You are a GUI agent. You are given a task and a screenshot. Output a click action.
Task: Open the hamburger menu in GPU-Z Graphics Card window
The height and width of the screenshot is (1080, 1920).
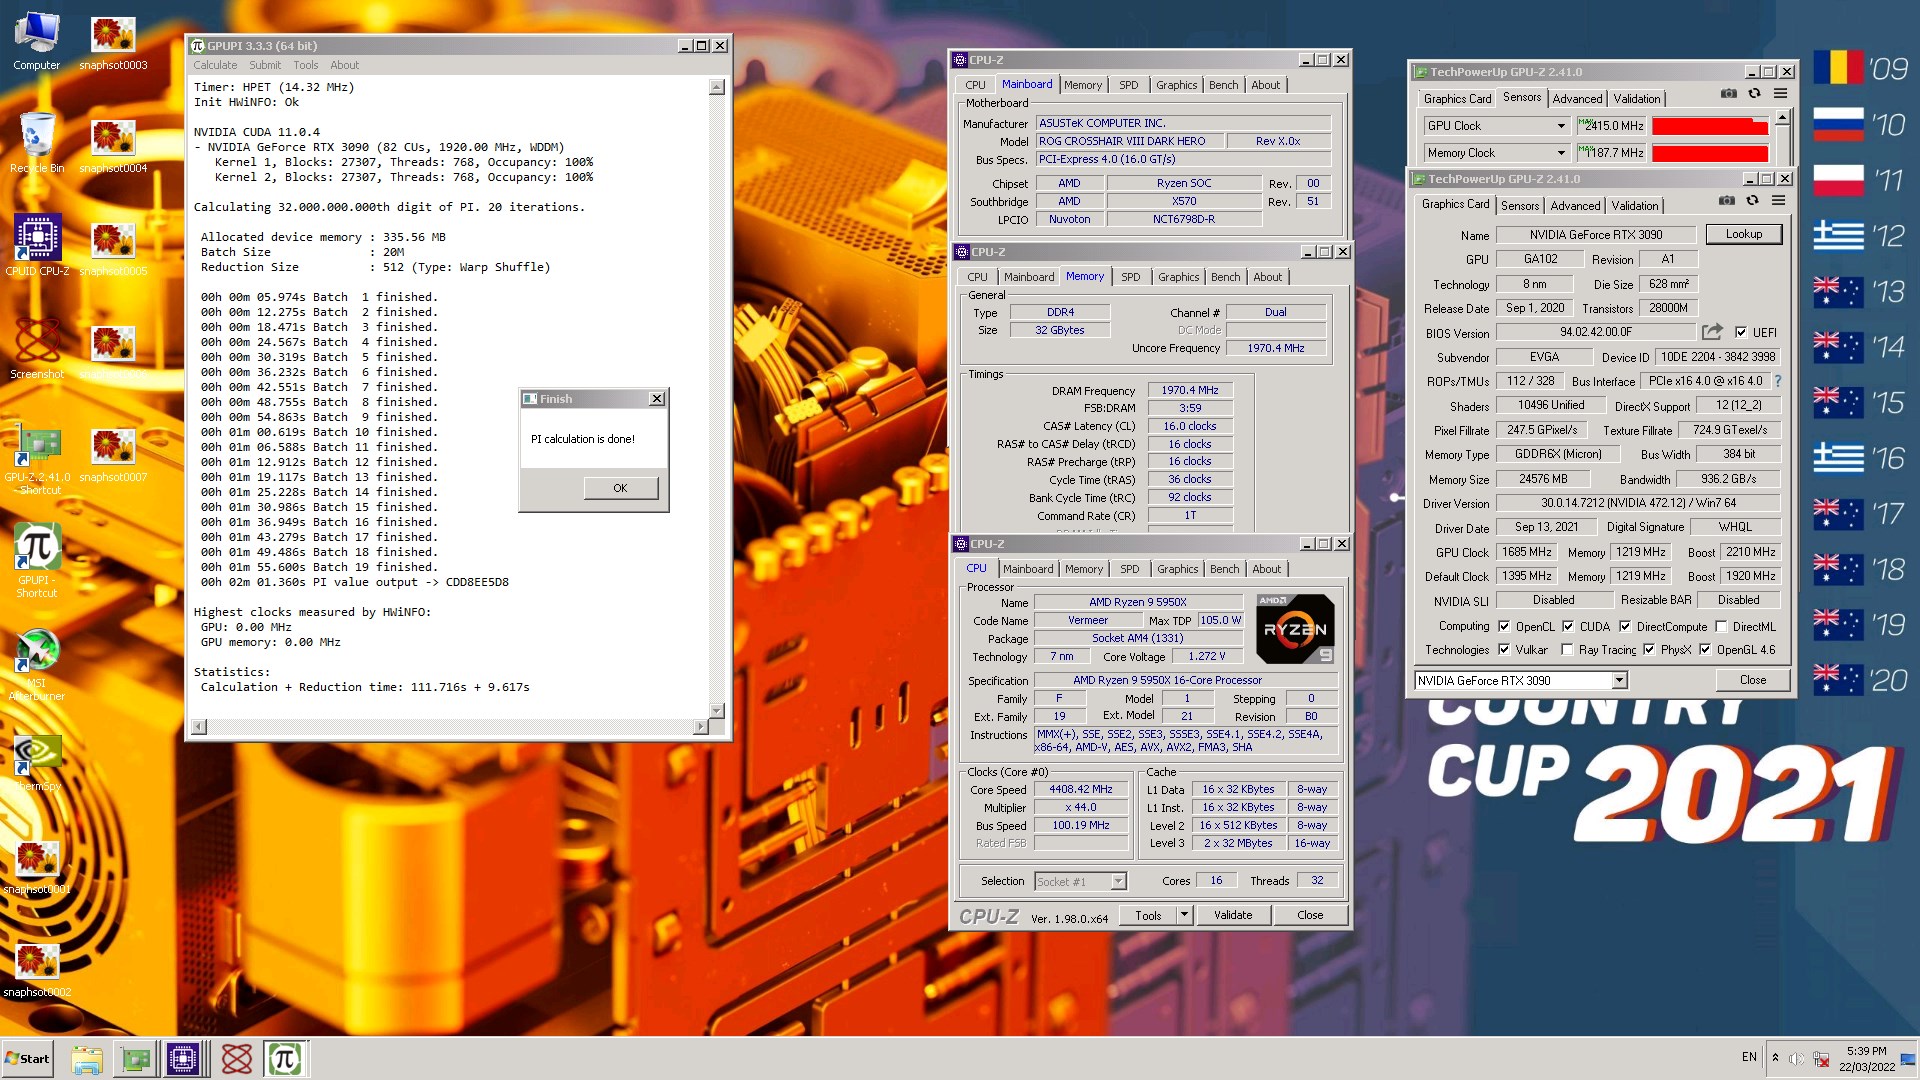pos(1778,200)
